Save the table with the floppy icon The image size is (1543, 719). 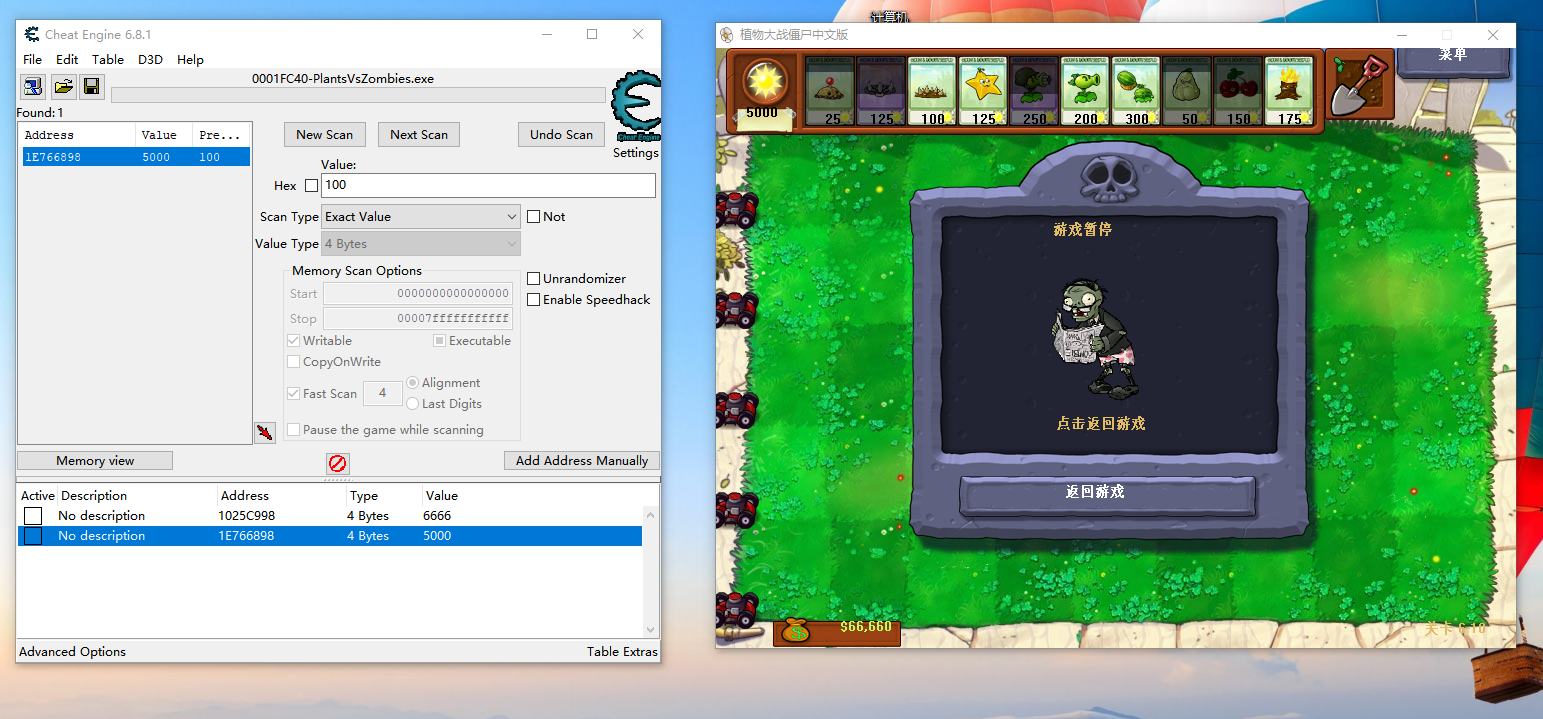point(91,86)
